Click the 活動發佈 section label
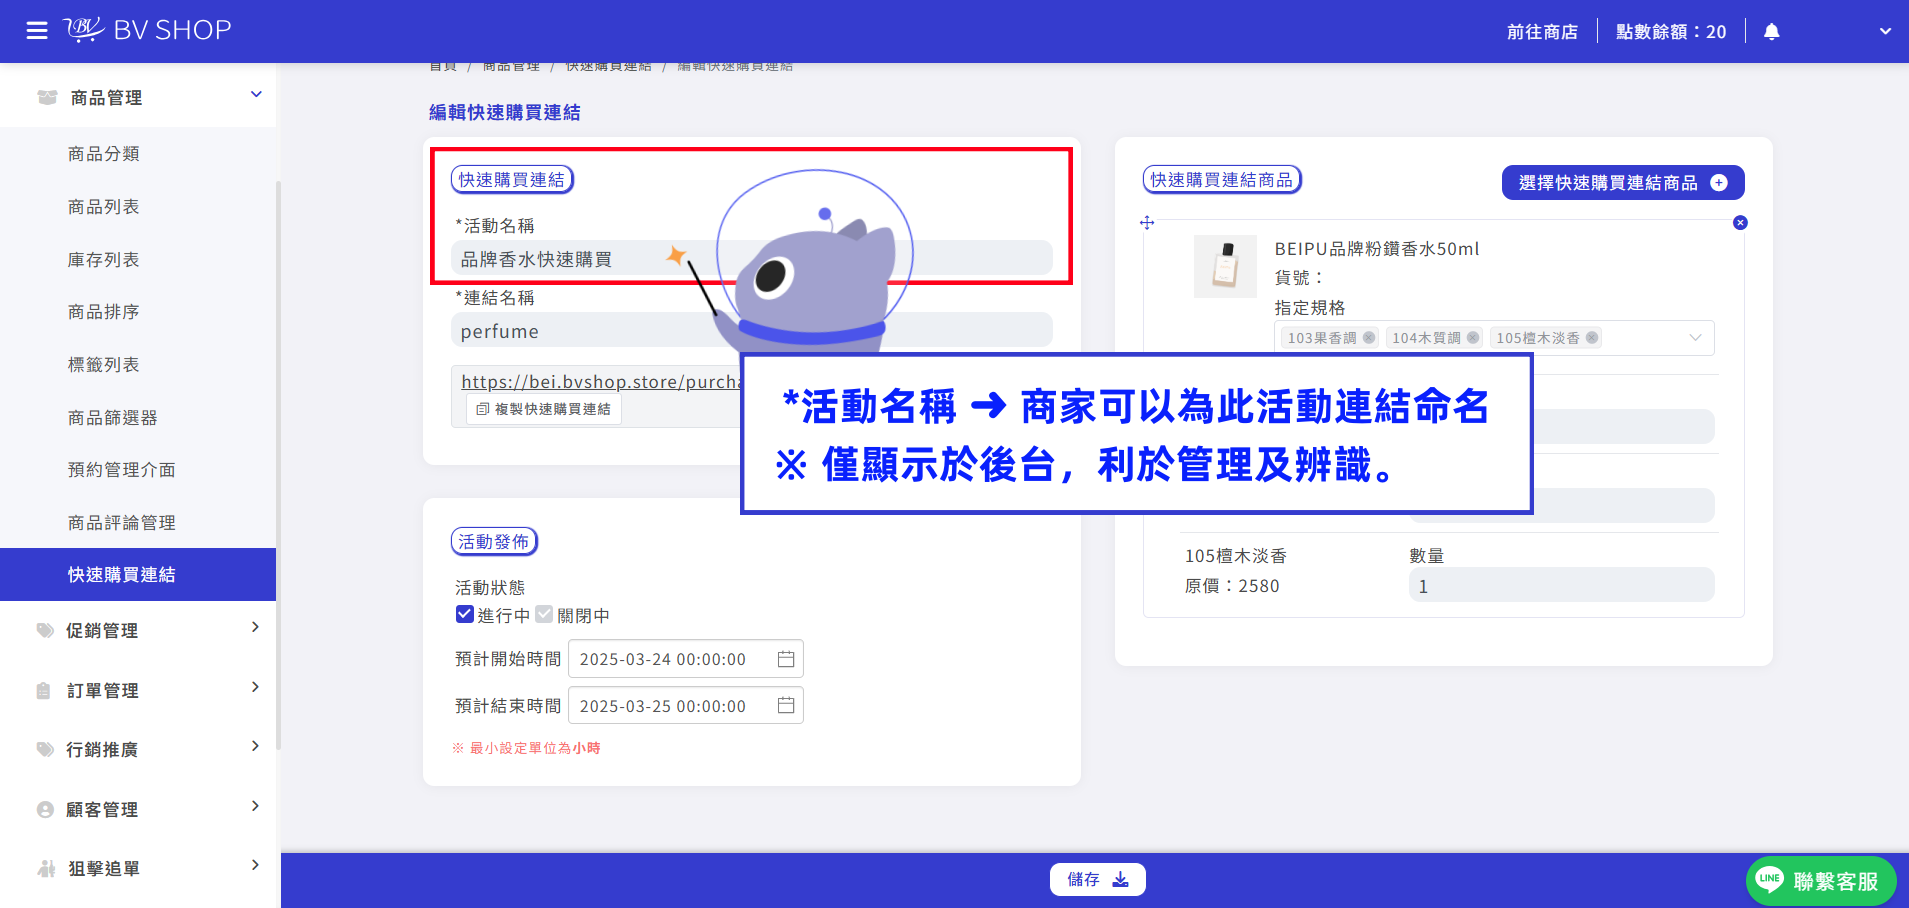1909x908 pixels. tap(494, 542)
